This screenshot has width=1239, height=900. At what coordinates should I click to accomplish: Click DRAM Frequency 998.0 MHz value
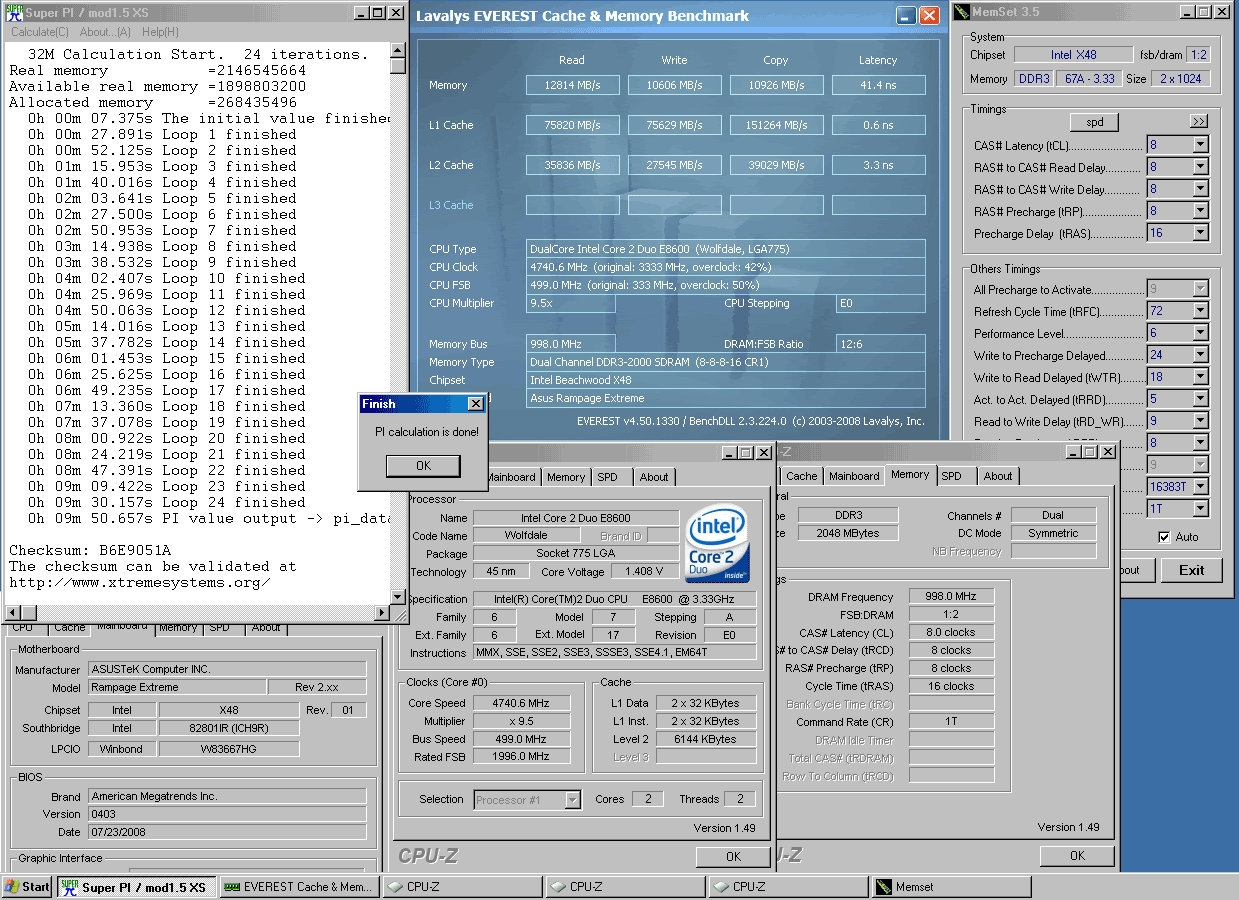coord(951,596)
